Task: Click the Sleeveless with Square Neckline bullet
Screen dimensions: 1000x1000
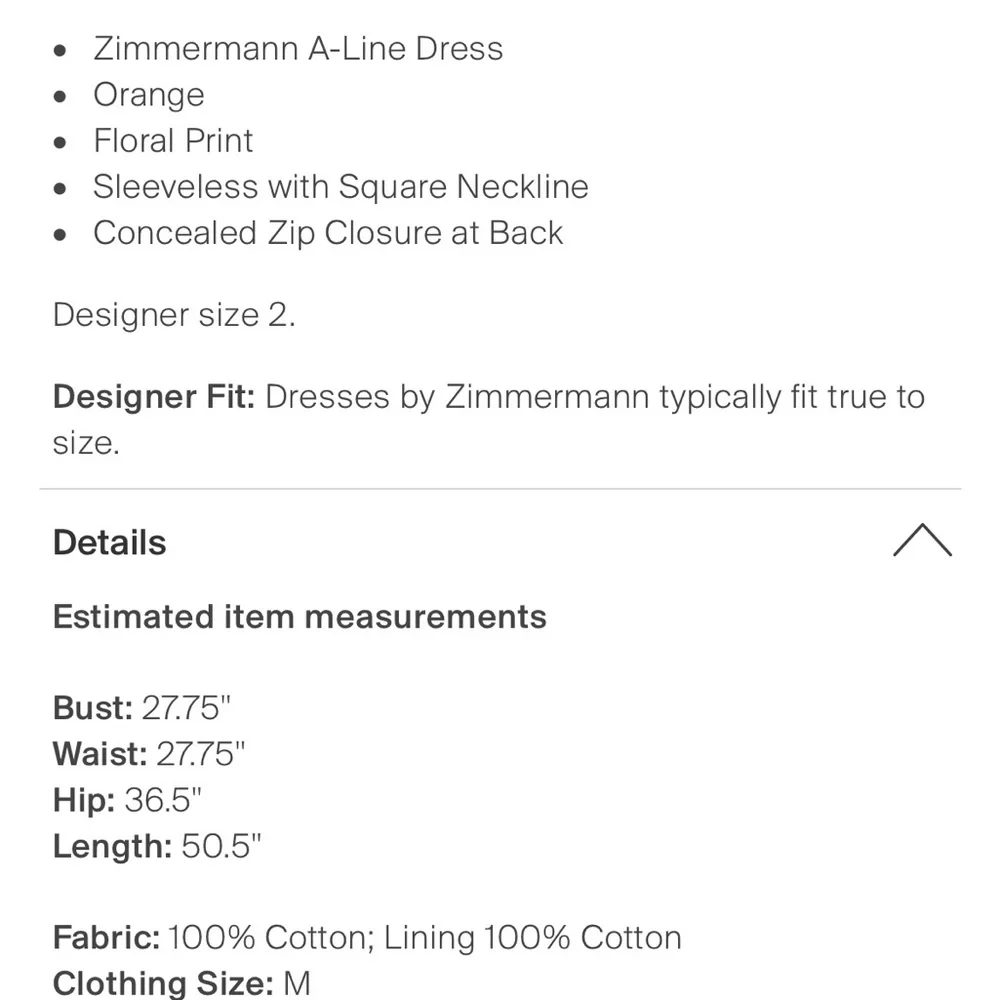Action: tap(341, 187)
